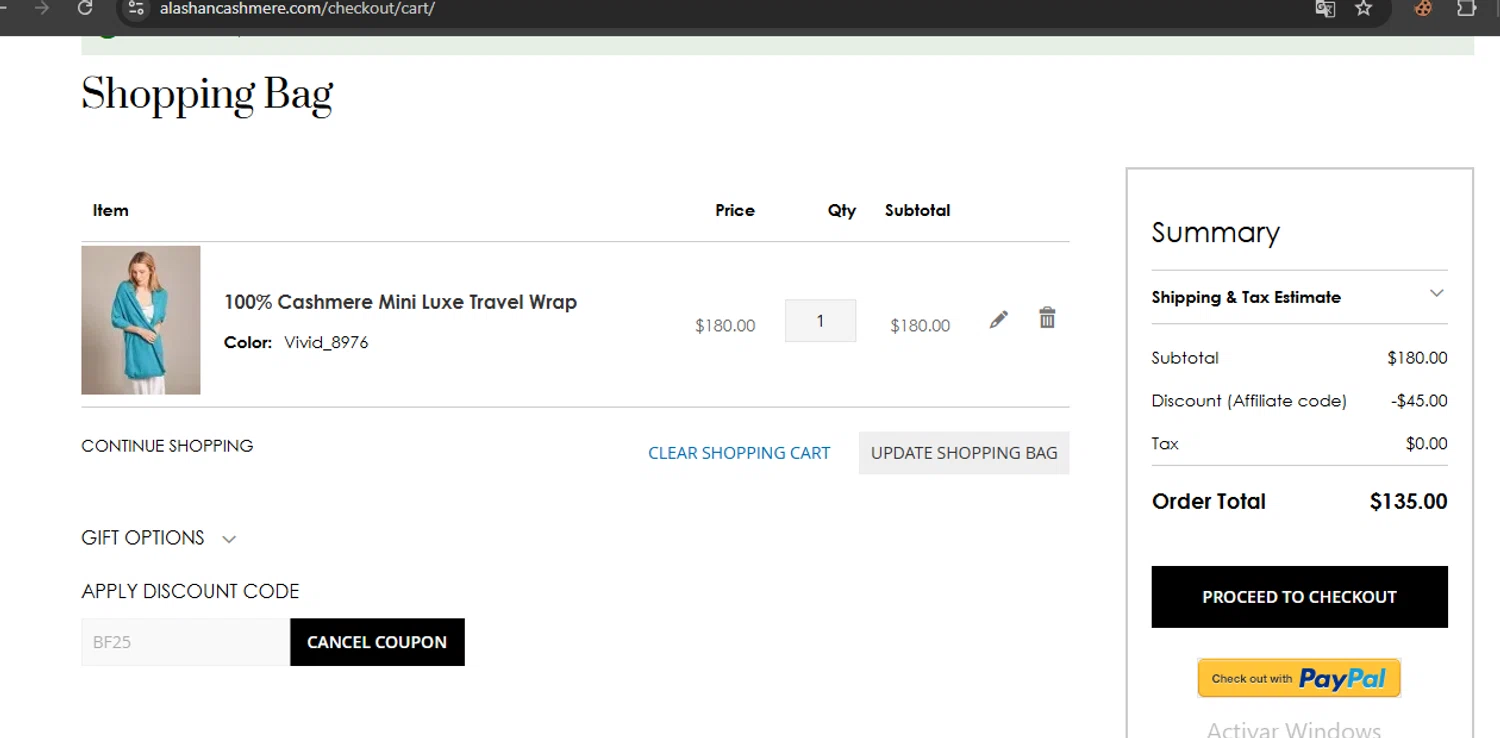Click the discount code field containing BF25

coord(186,642)
